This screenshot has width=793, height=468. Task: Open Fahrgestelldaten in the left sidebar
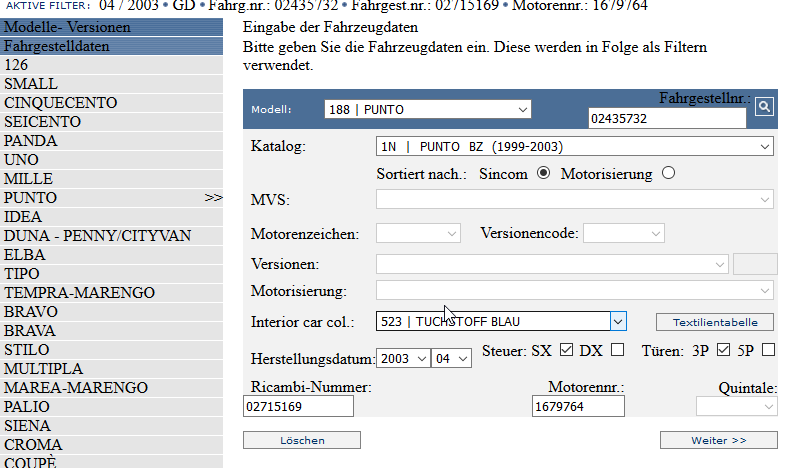pyautogui.click(x=57, y=46)
